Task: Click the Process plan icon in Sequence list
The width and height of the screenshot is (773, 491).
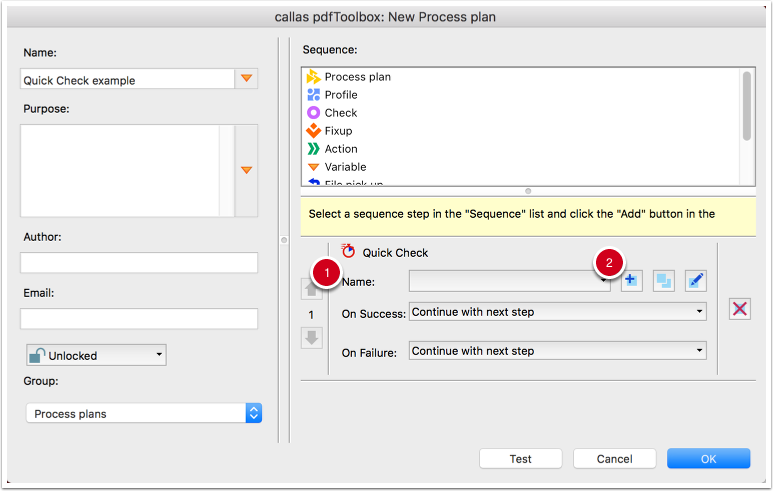Action: (x=313, y=77)
